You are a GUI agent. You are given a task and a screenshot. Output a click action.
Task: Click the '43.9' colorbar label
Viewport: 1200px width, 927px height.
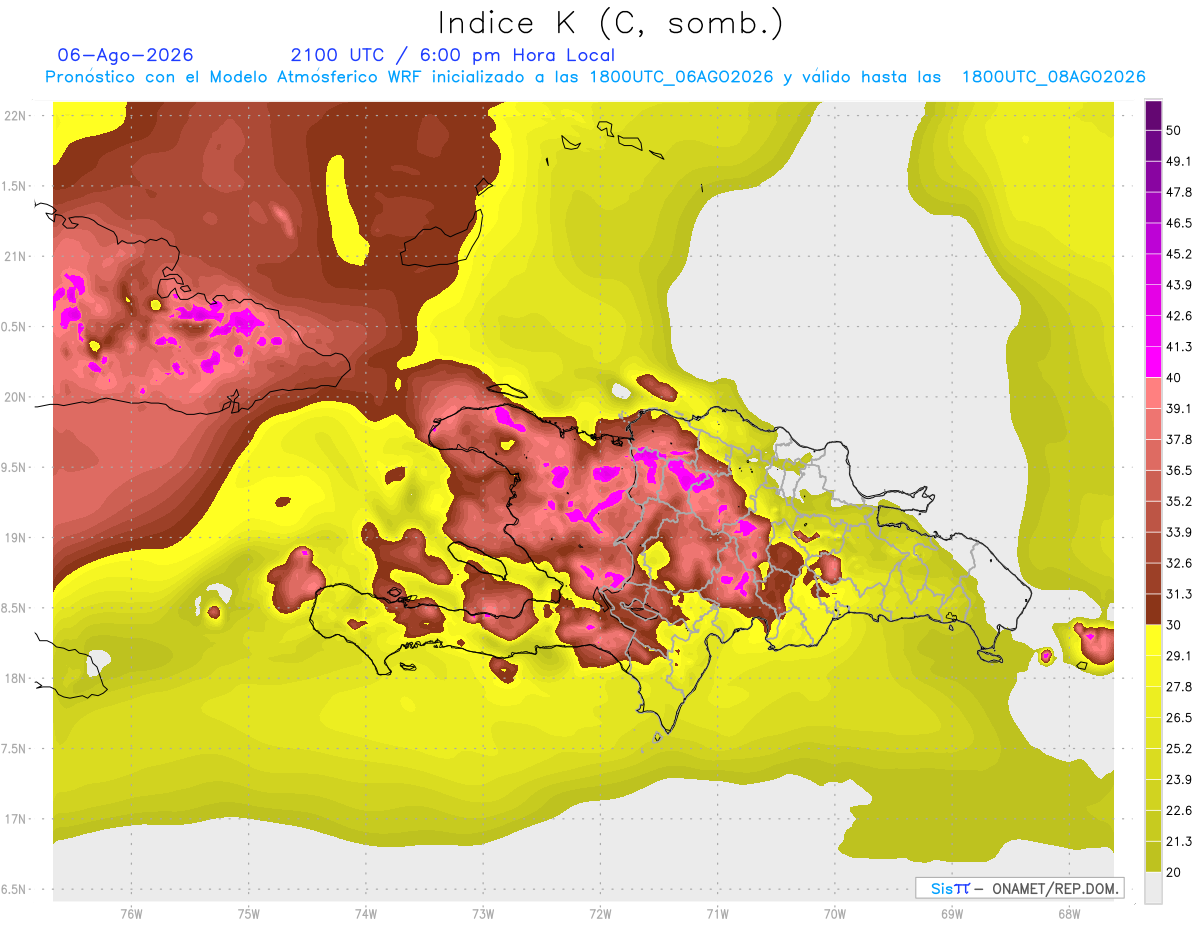tap(1179, 285)
